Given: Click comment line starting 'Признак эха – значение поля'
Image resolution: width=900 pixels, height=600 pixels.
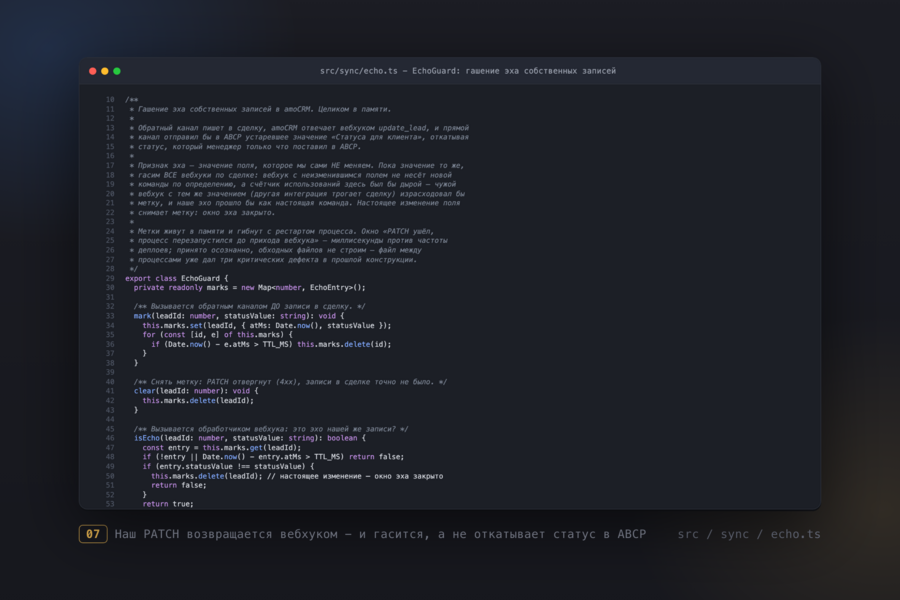Looking at the screenshot, I should [x=297, y=165].
